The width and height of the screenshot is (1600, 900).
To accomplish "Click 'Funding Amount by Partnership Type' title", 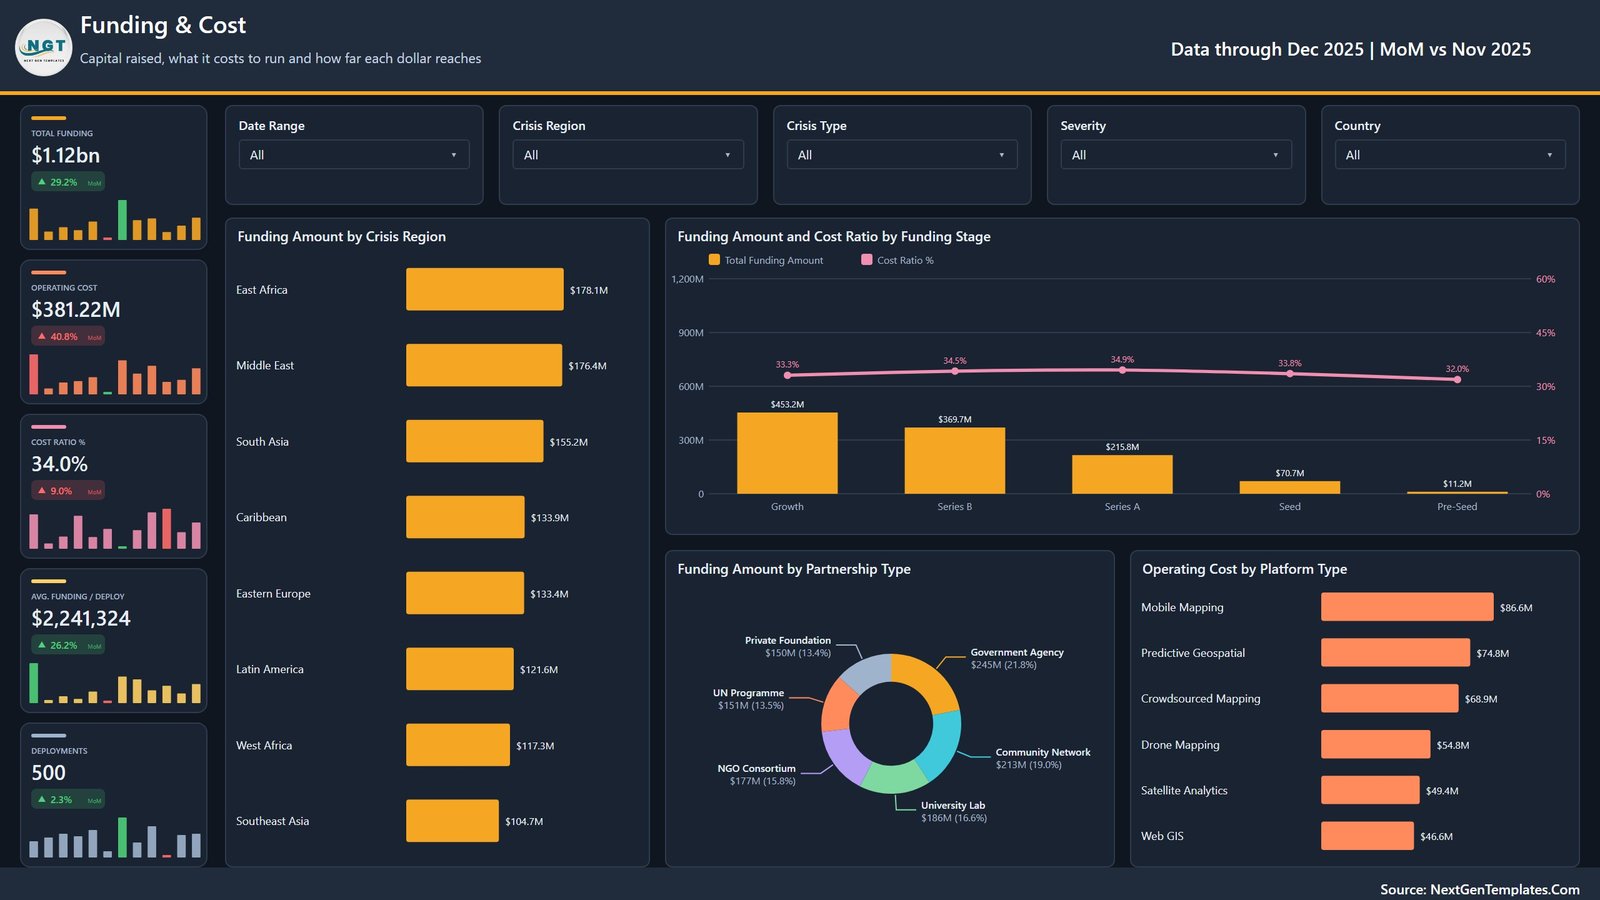I will 794,569.
